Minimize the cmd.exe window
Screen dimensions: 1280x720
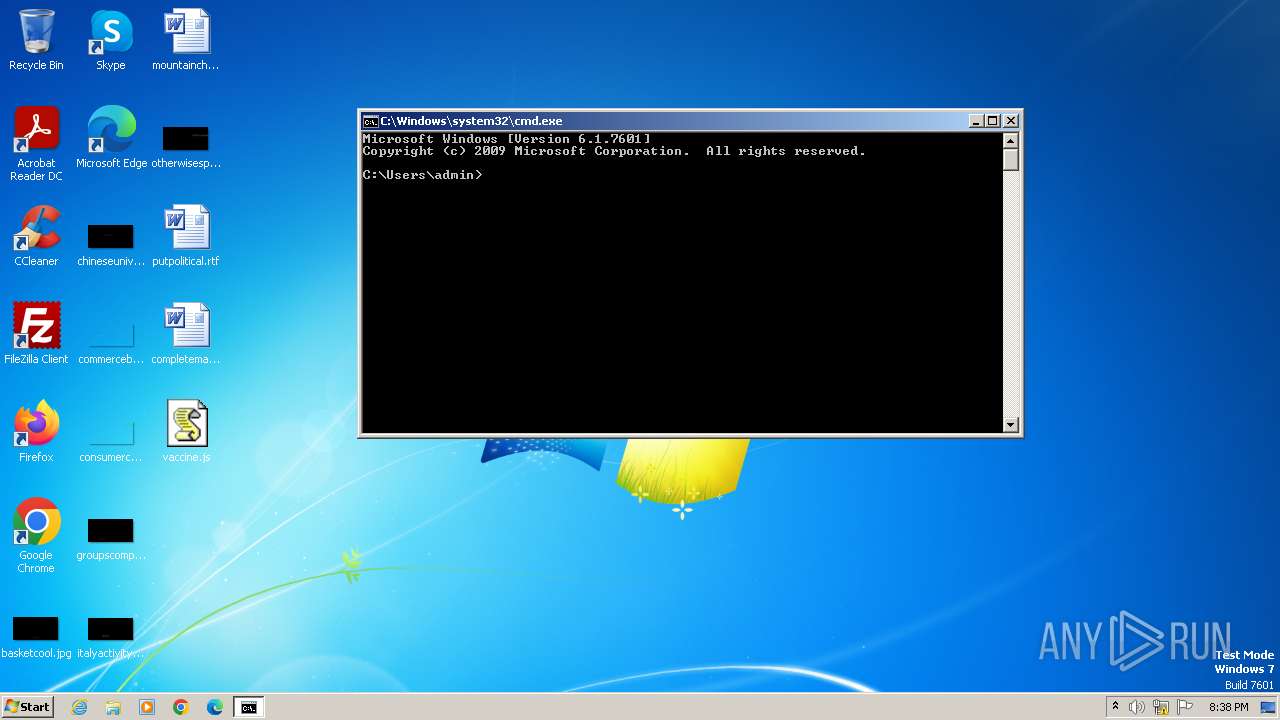[x=976, y=121]
